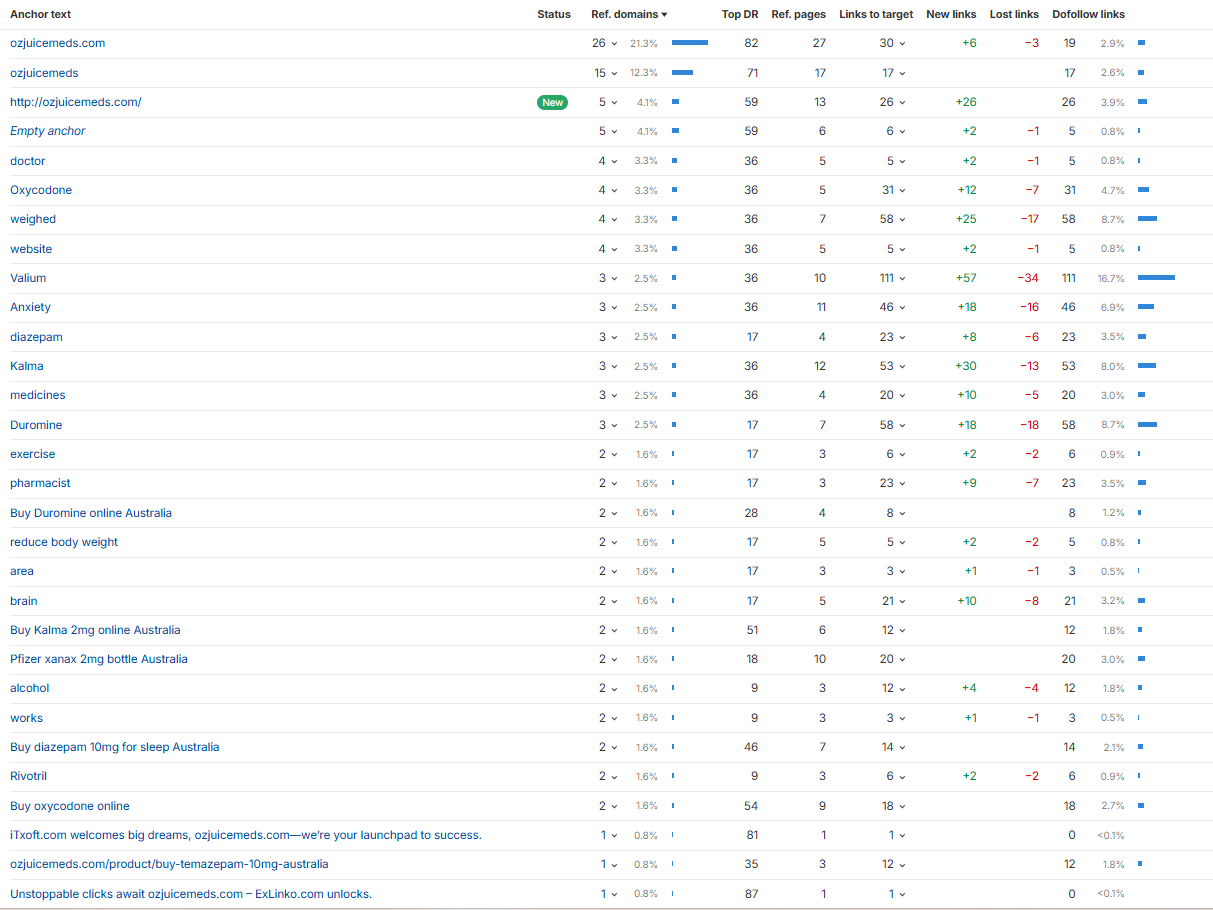Expand referring domains for Empty anchor row
This screenshot has height=910, width=1213.
point(607,131)
